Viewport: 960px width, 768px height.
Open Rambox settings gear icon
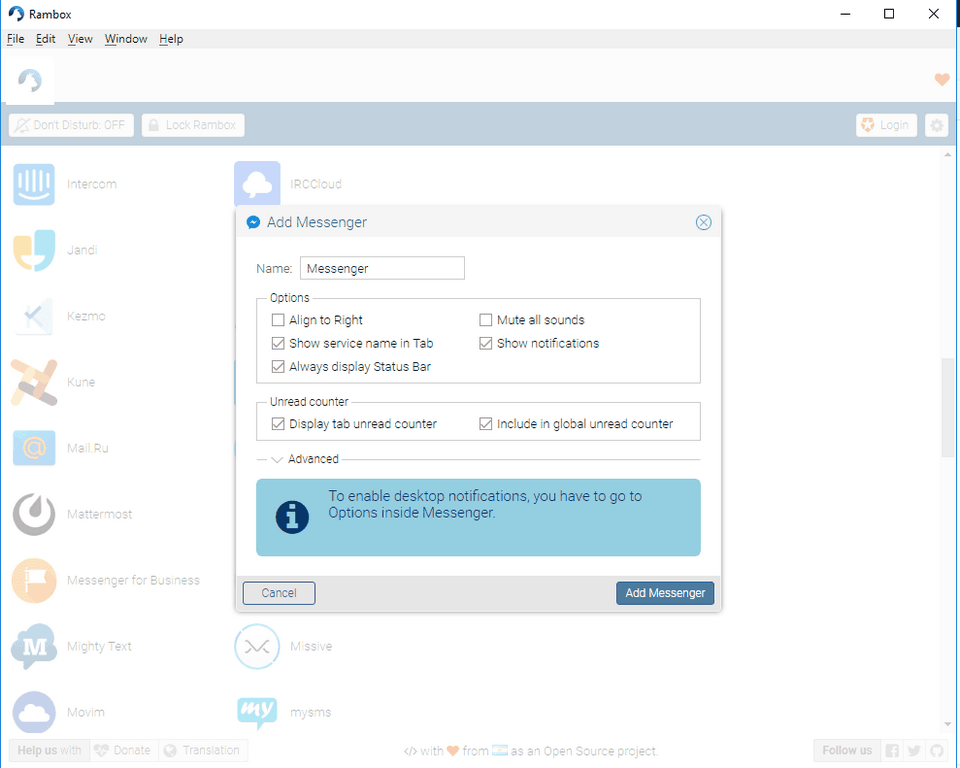click(936, 125)
